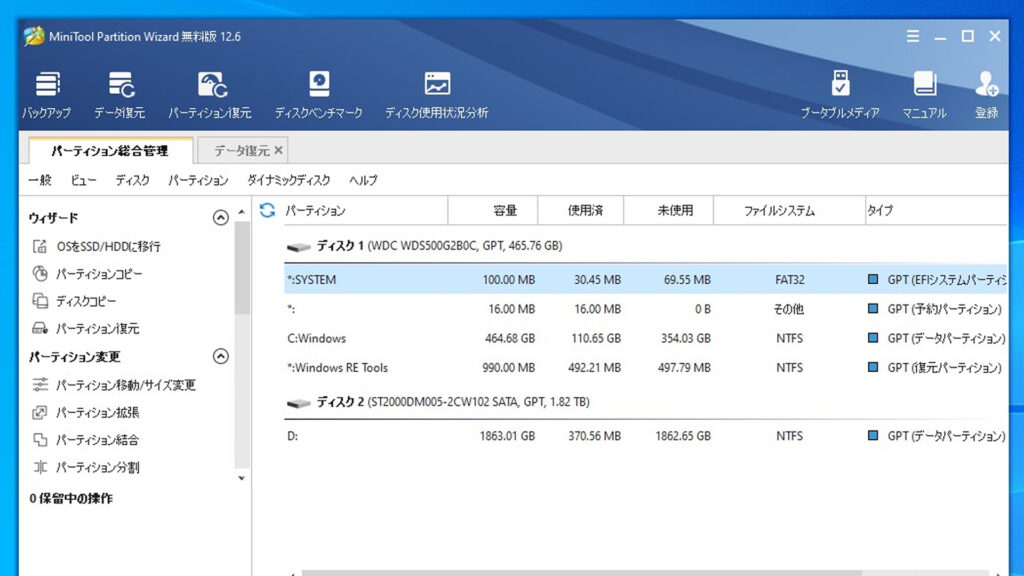The width and height of the screenshot is (1024, 576).
Task: Select the *:Windows RE Tools partition row
Action: [x=645, y=368]
